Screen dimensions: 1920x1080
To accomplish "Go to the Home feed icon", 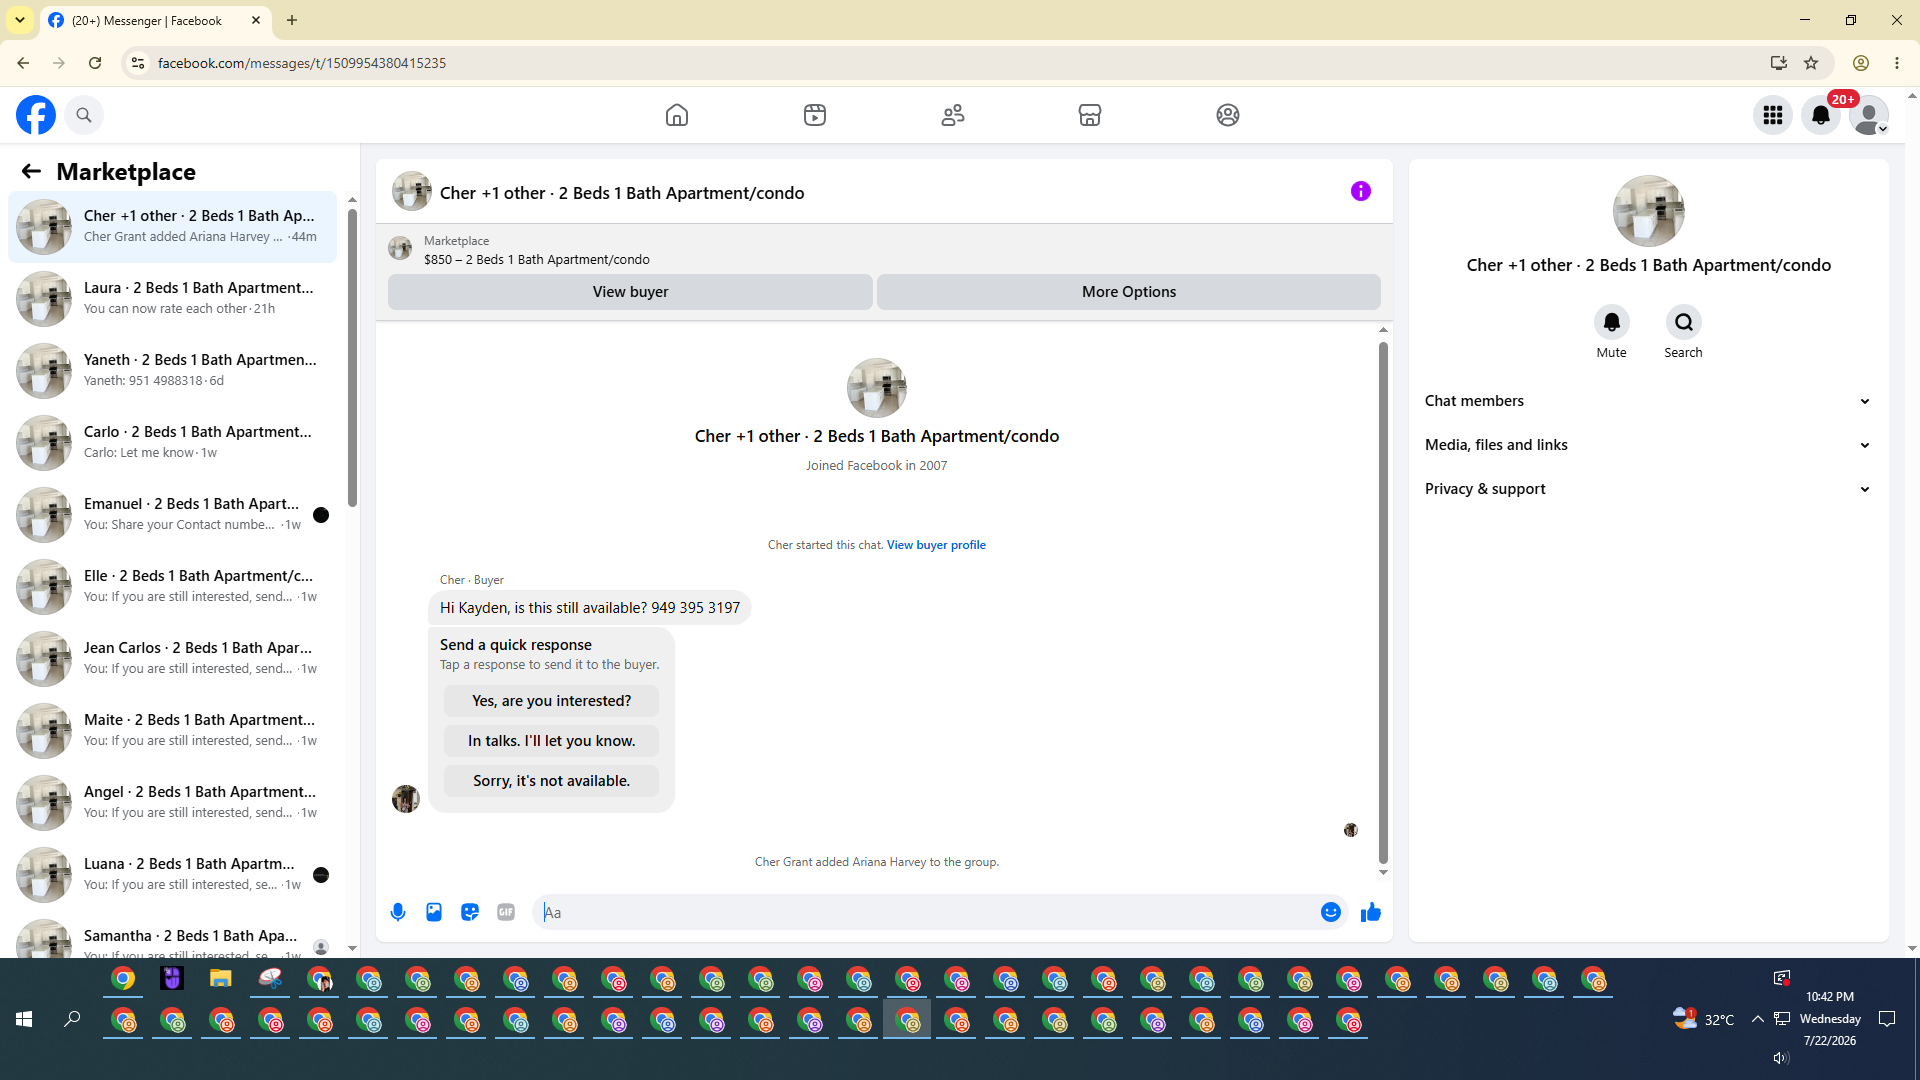I will pyautogui.click(x=677, y=115).
